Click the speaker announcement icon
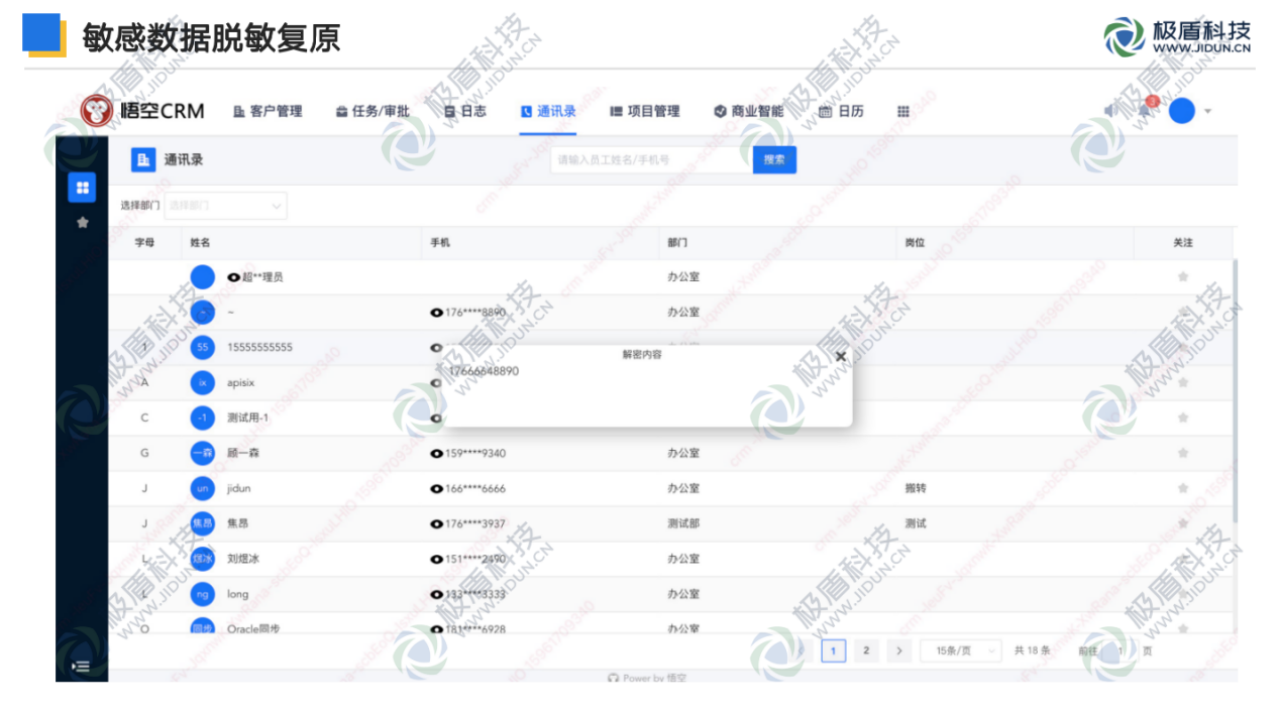 1111,110
